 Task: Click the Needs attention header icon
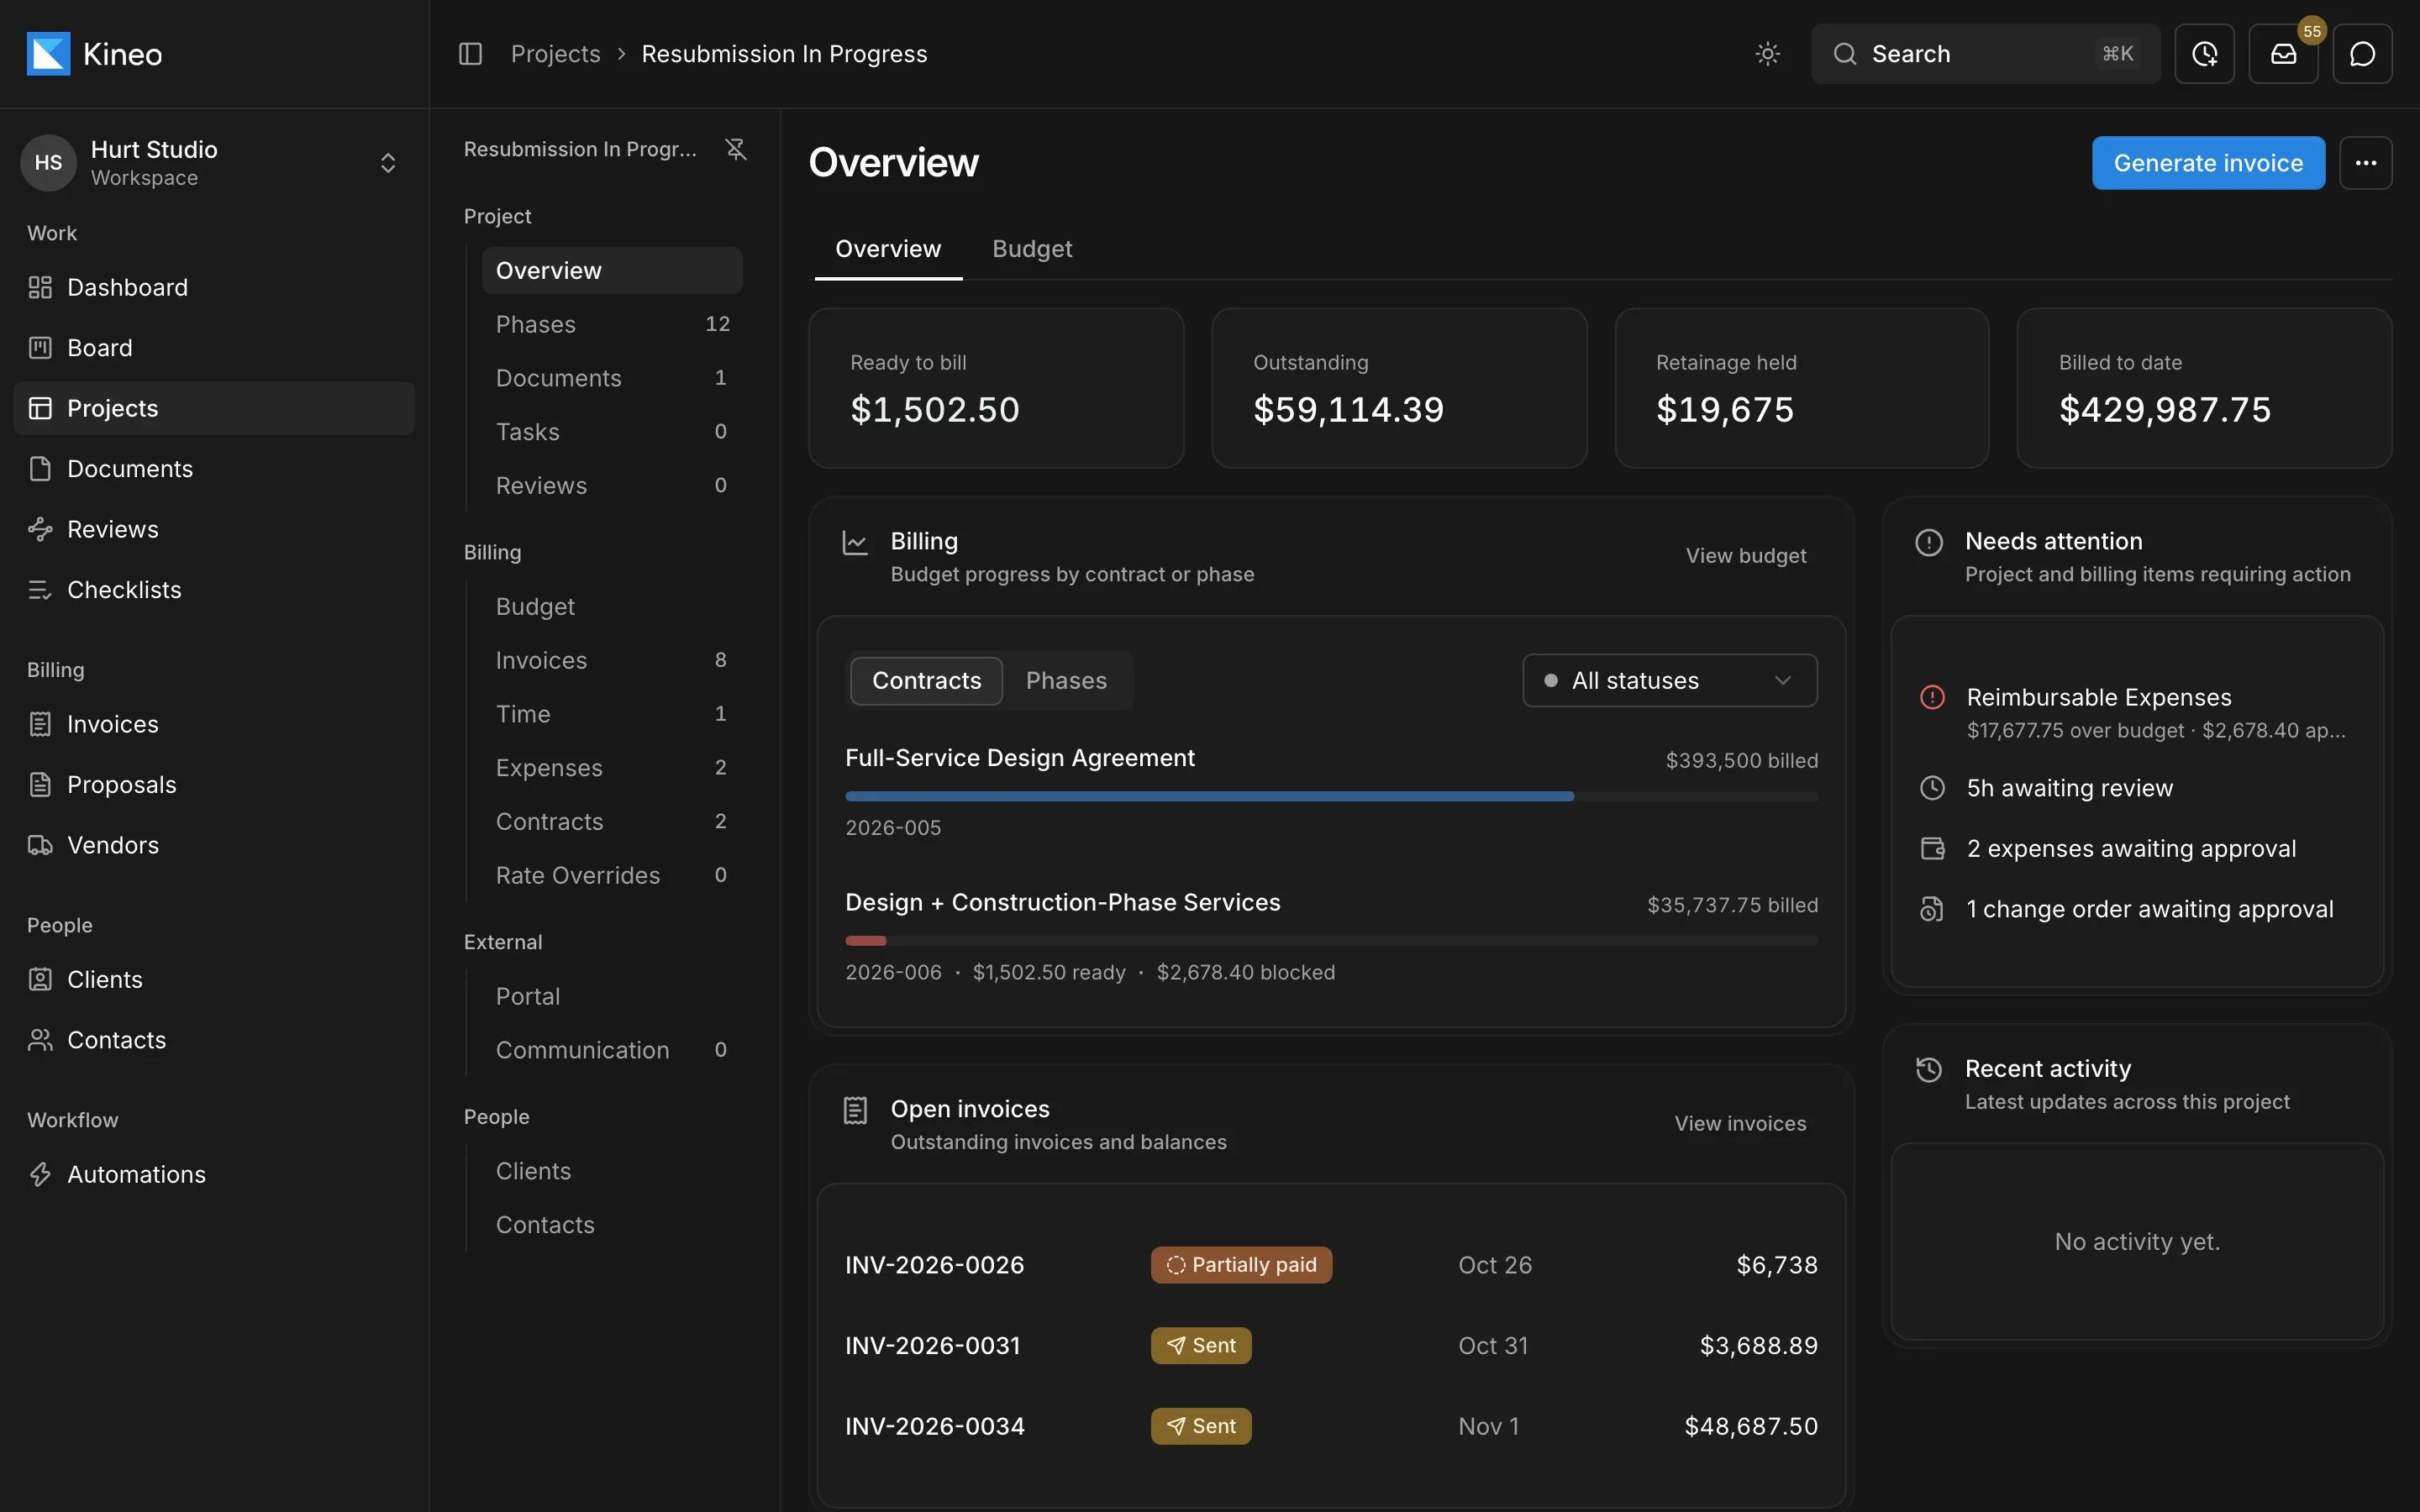[x=1929, y=542]
